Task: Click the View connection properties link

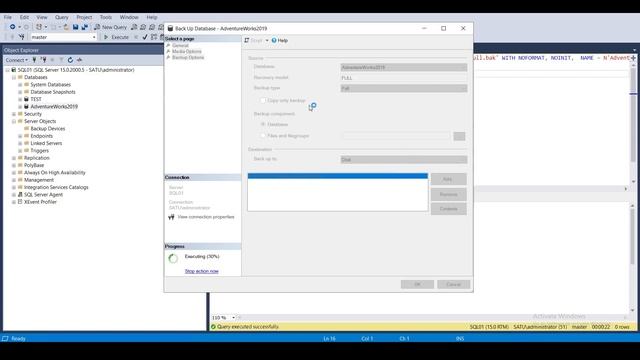Action: tap(206, 217)
